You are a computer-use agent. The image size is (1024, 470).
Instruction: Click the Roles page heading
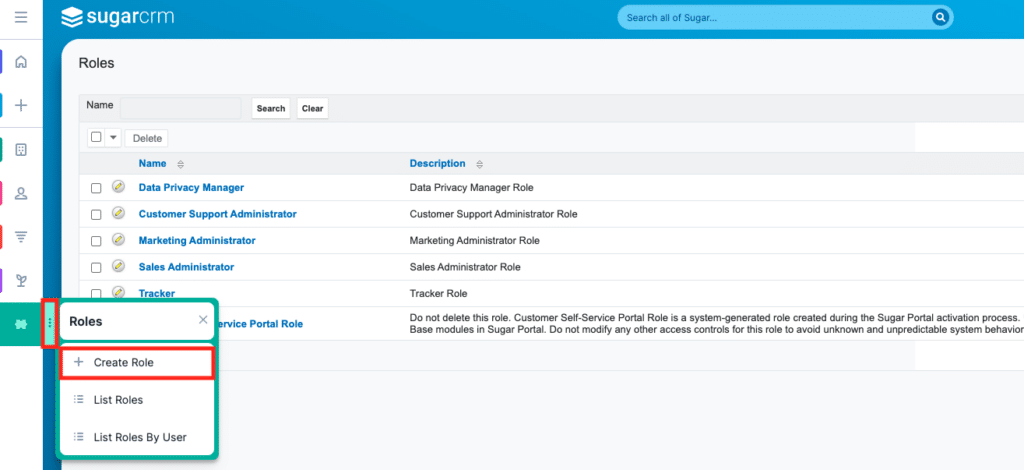pos(96,63)
